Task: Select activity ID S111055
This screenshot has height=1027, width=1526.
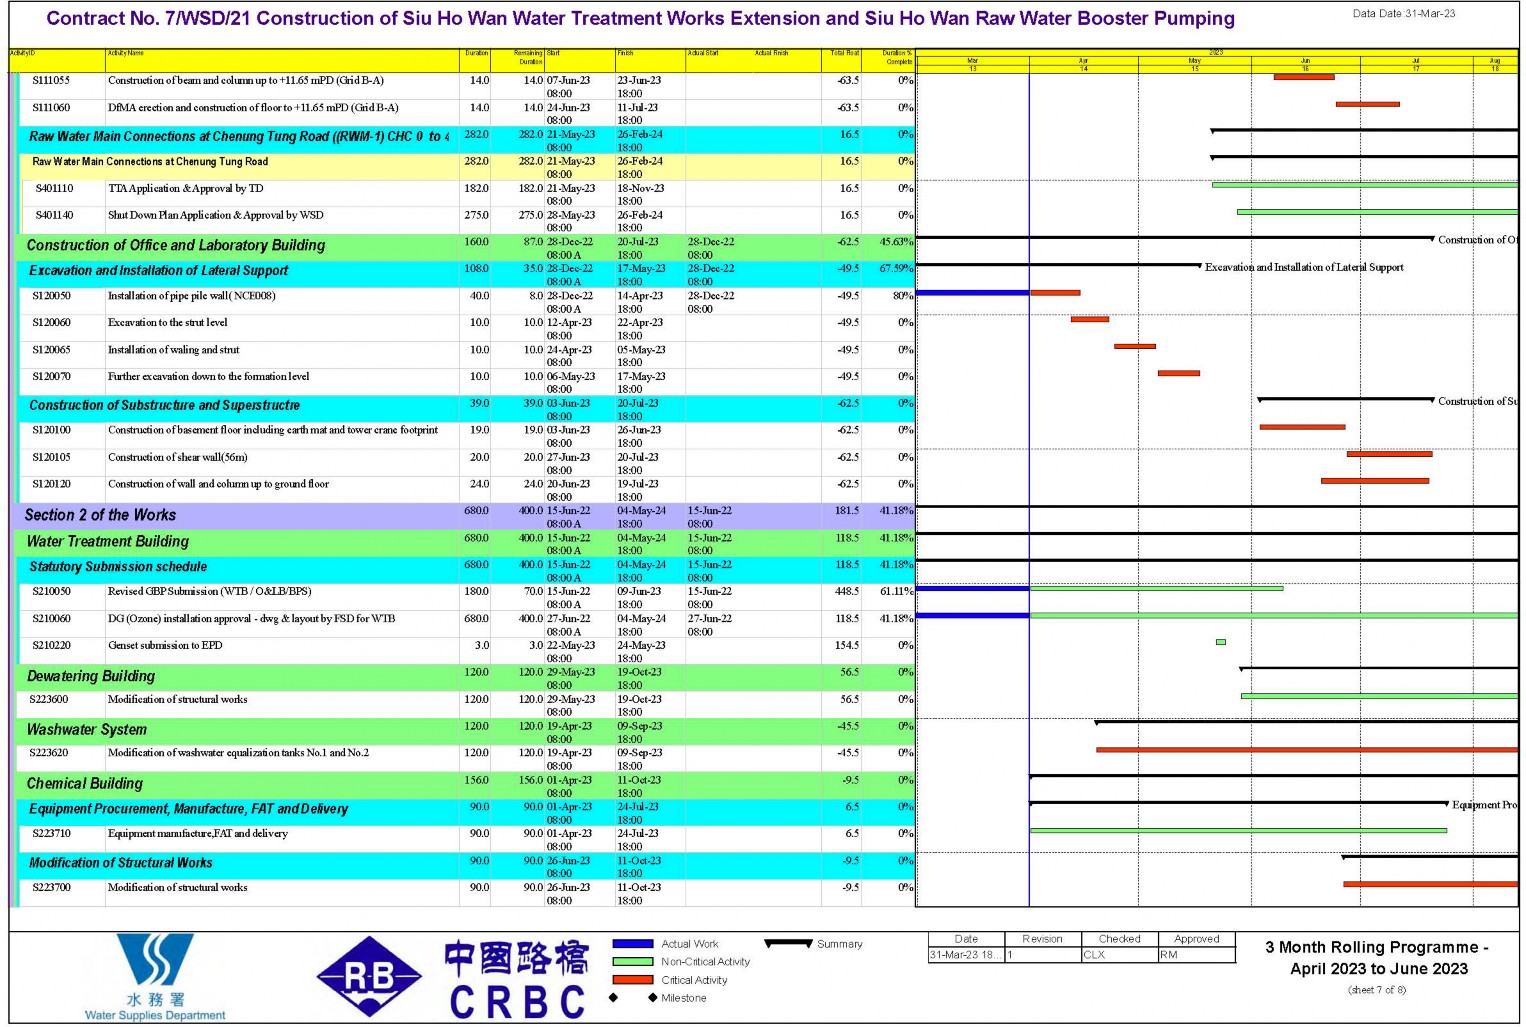Action: [51, 81]
